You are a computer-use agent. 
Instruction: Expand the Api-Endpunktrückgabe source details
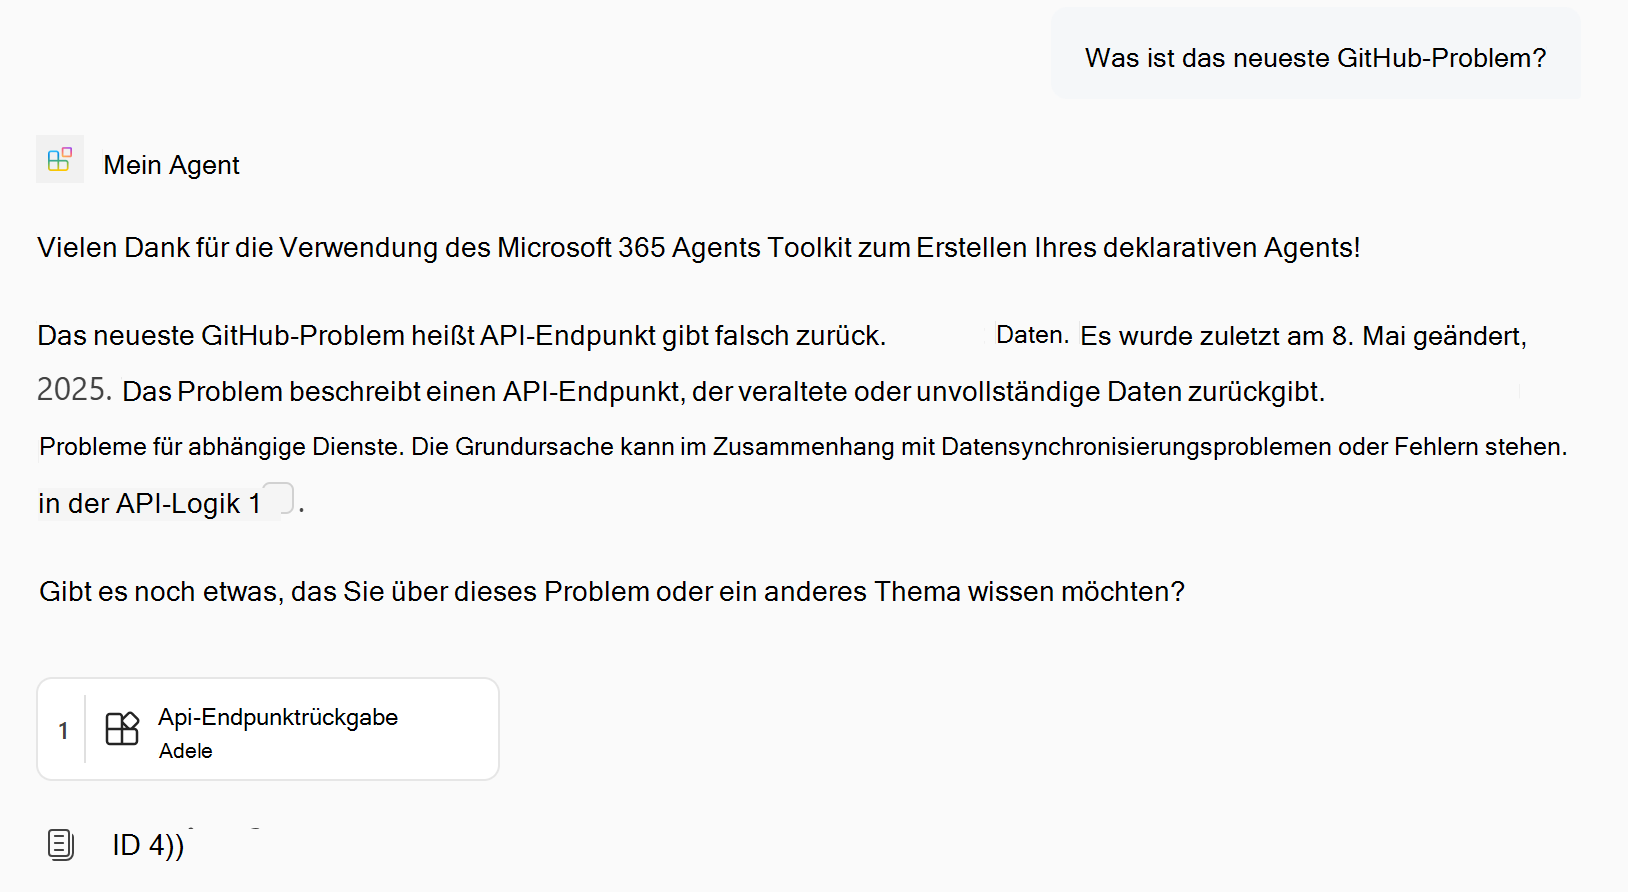click(267, 729)
